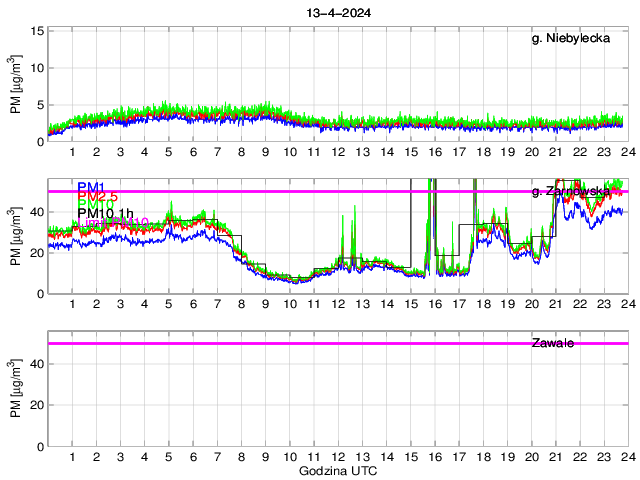This screenshot has width=640, height=480.
Task: Click y-axis value 10 on top chart
Action: click(x=38, y=68)
